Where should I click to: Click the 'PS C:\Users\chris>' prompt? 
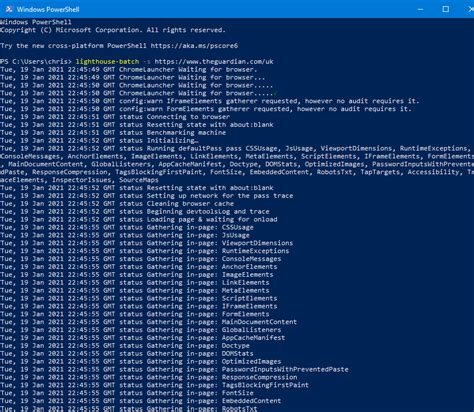point(36,61)
